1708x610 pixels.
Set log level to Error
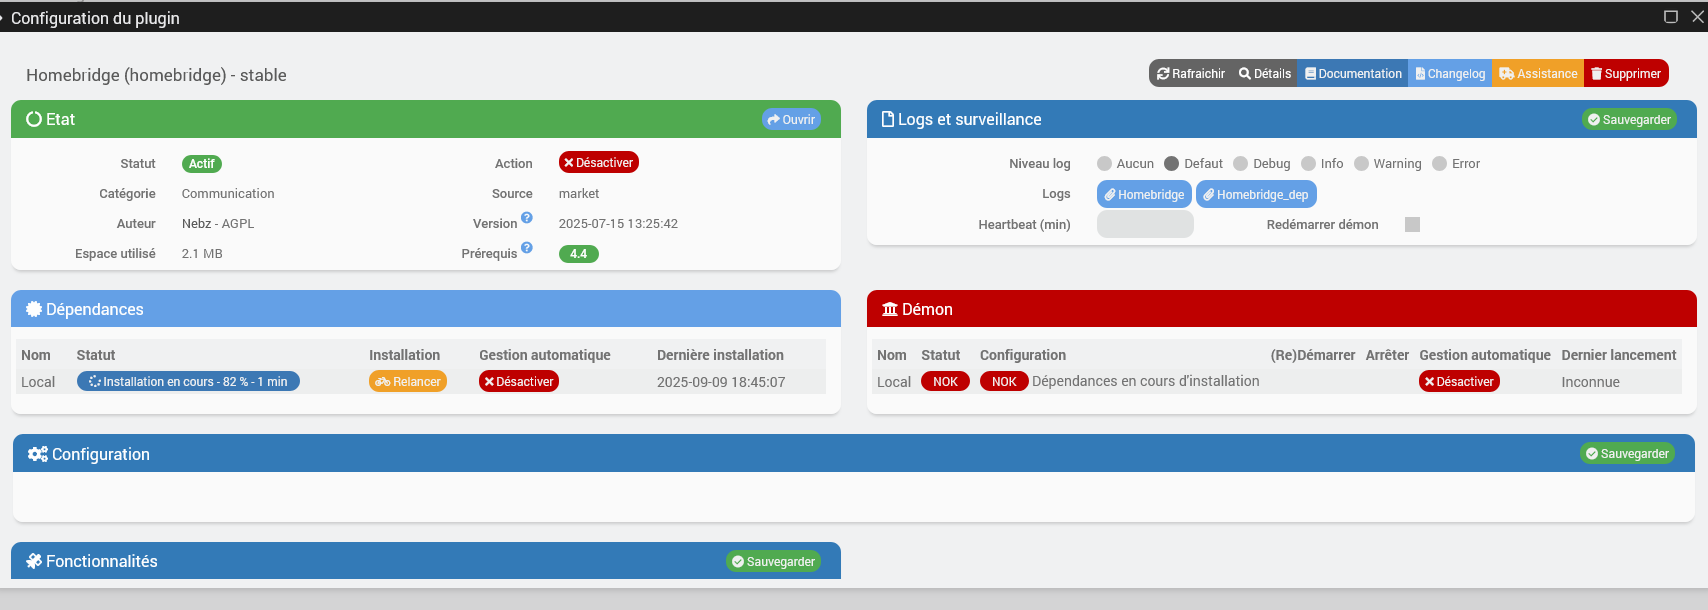(1439, 164)
